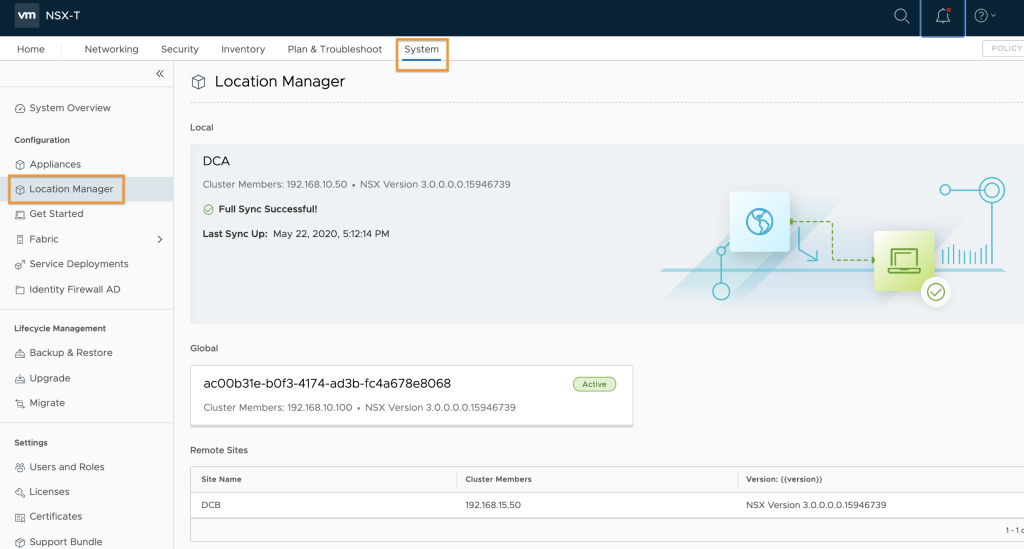Click the Service Deployments icon
The height and width of the screenshot is (549, 1024).
tap(20, 264)
